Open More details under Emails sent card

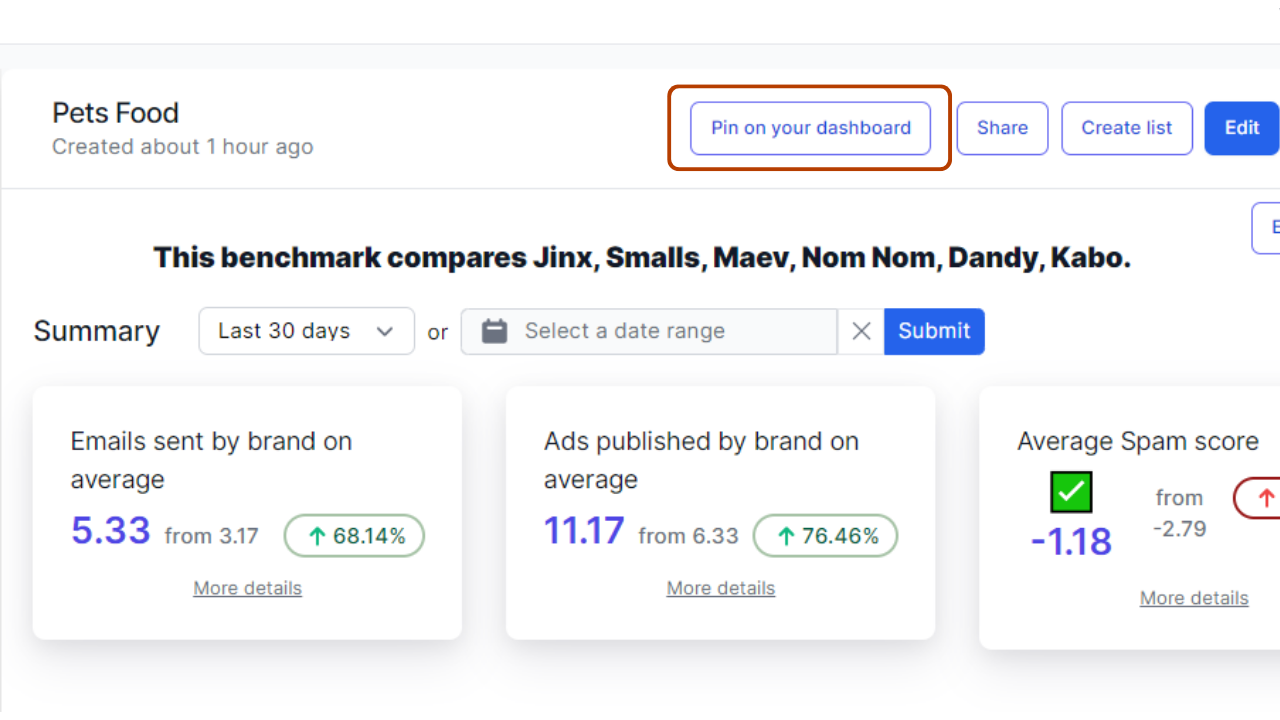coord(248,588)
